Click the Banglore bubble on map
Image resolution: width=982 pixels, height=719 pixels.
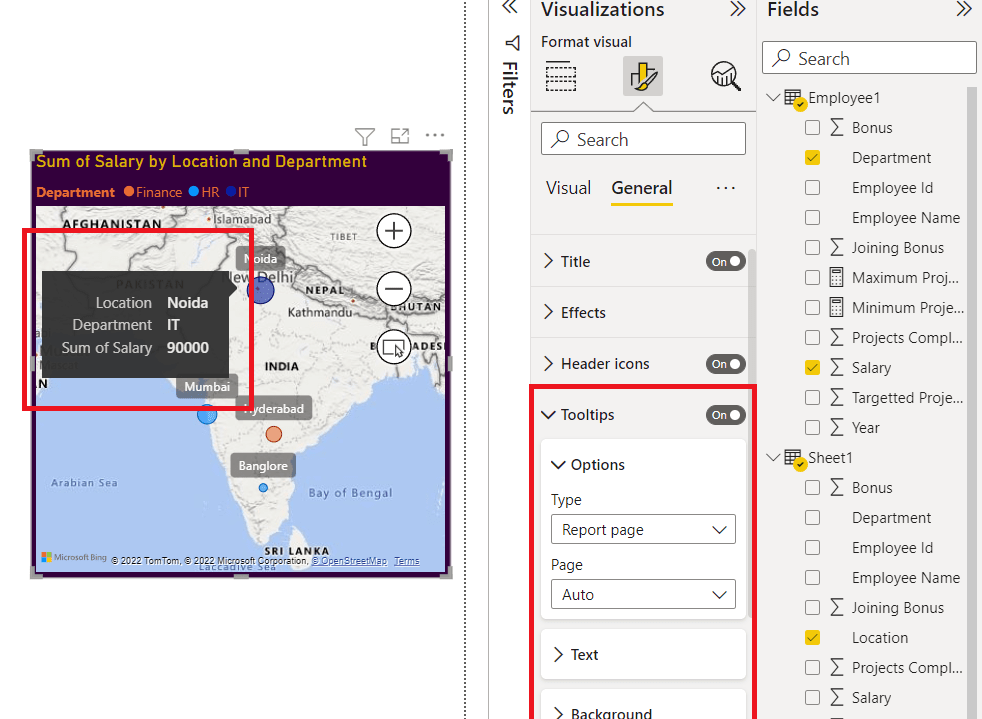pyautogui.click(x=263, y=487)
